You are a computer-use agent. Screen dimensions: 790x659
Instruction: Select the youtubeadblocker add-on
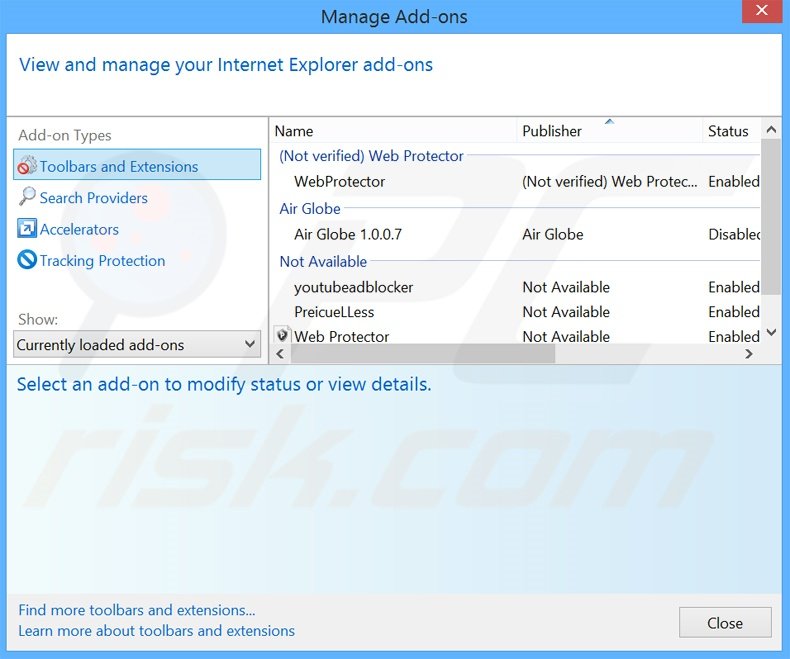pyautogui.click(x=354, y=287)
